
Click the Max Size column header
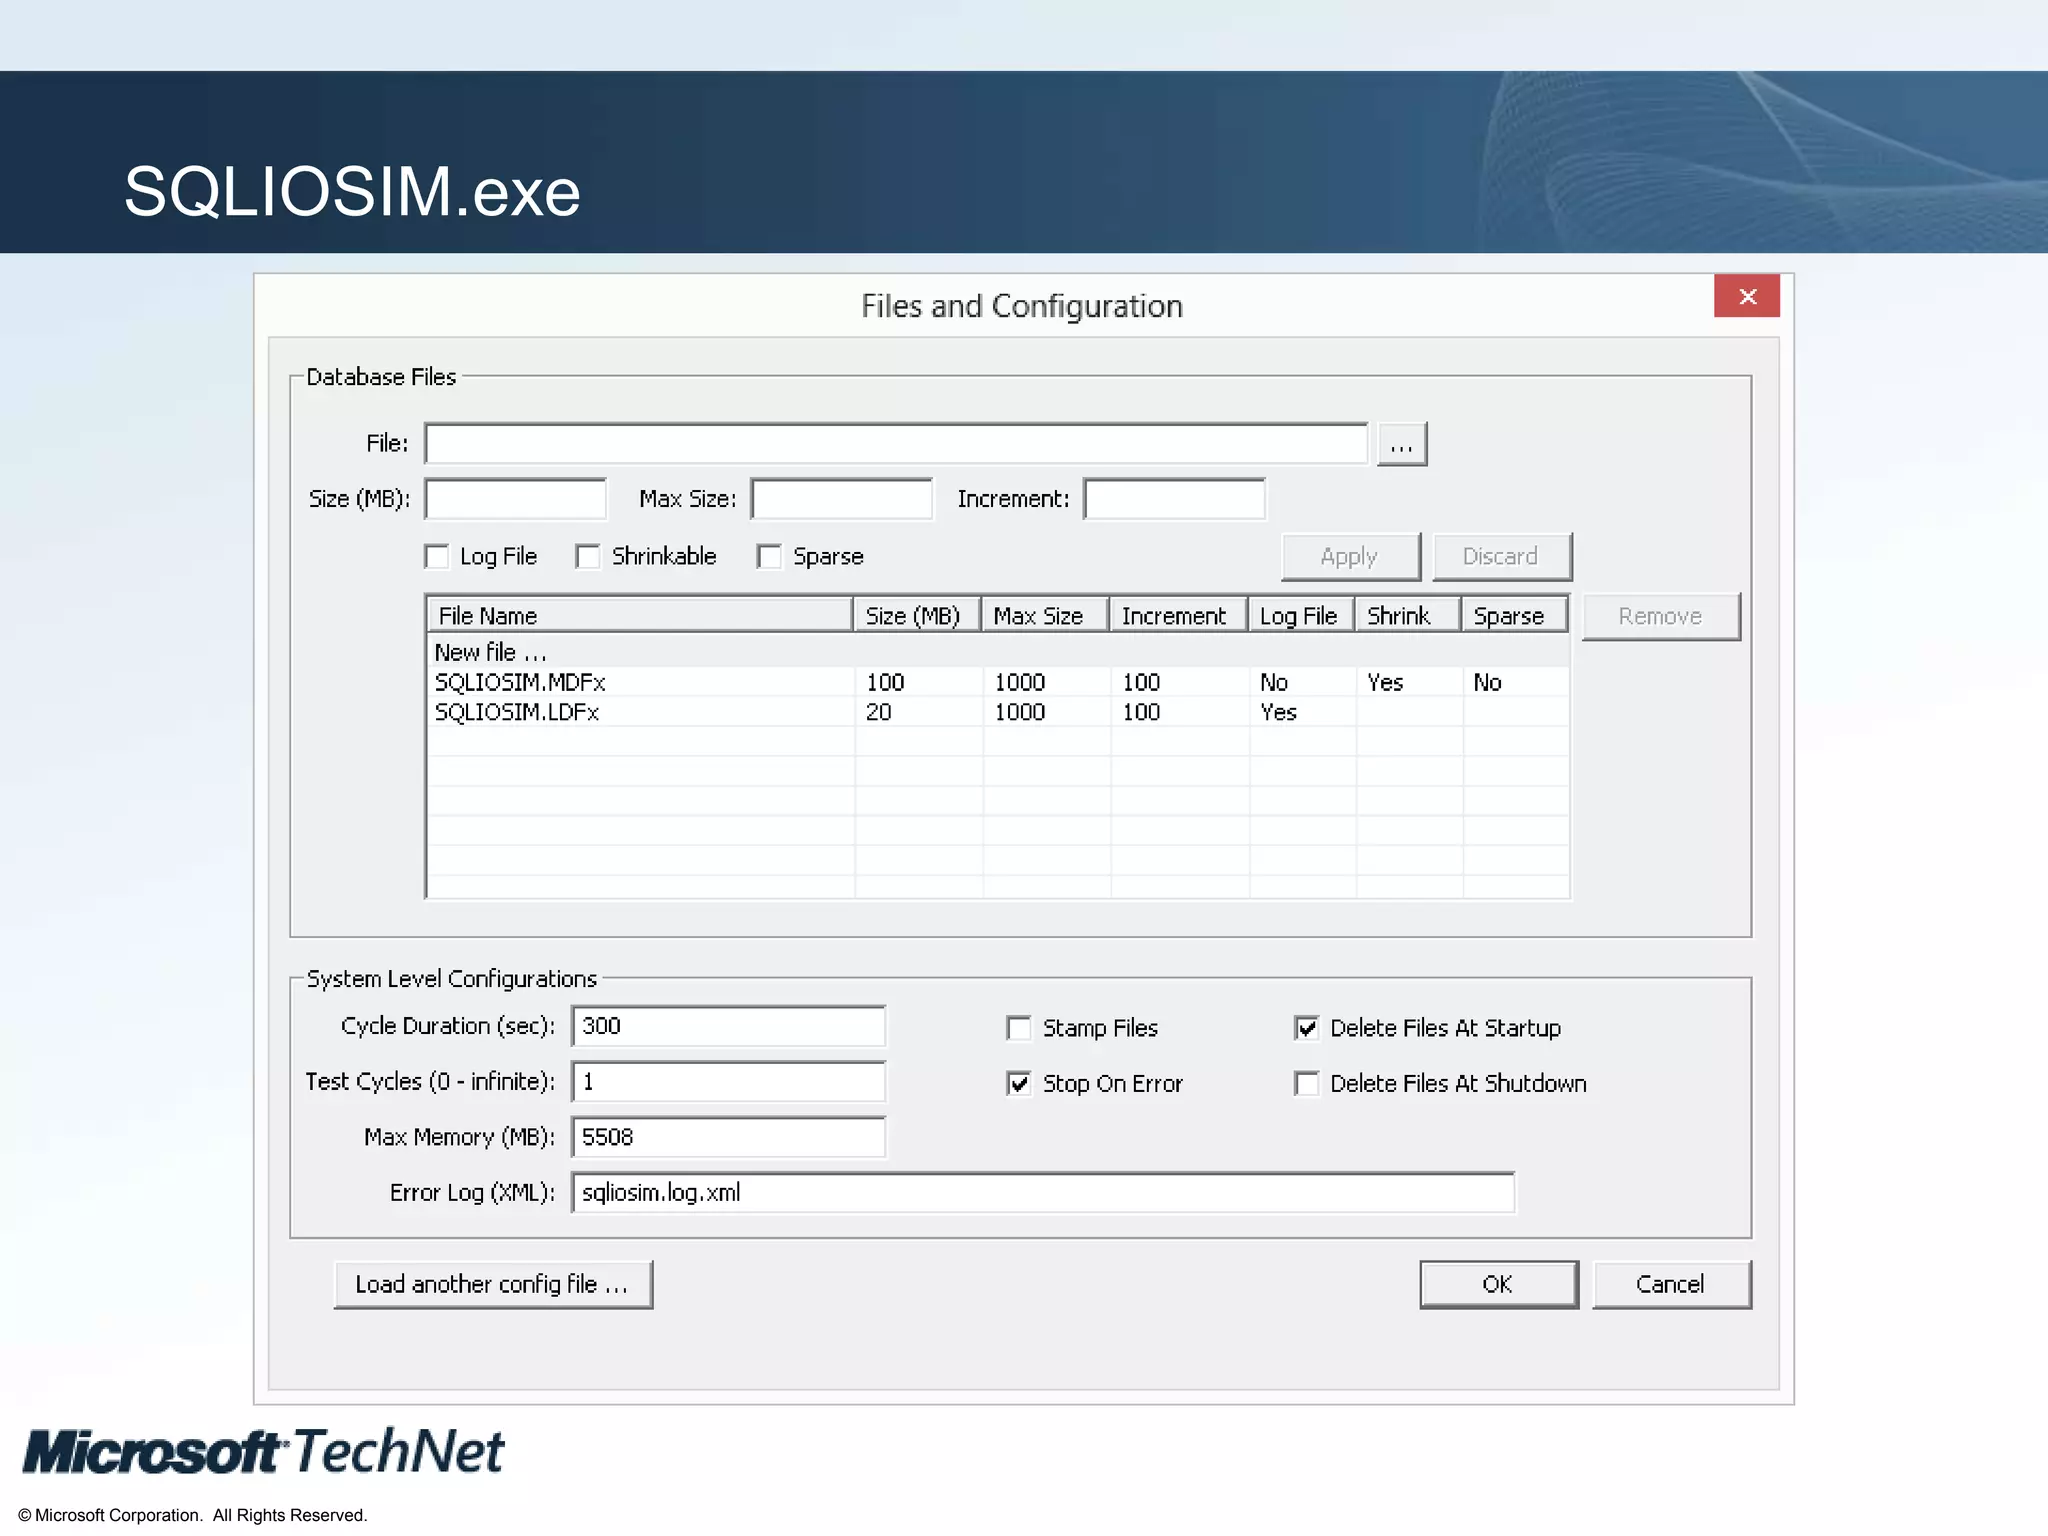click(1045, 616)
